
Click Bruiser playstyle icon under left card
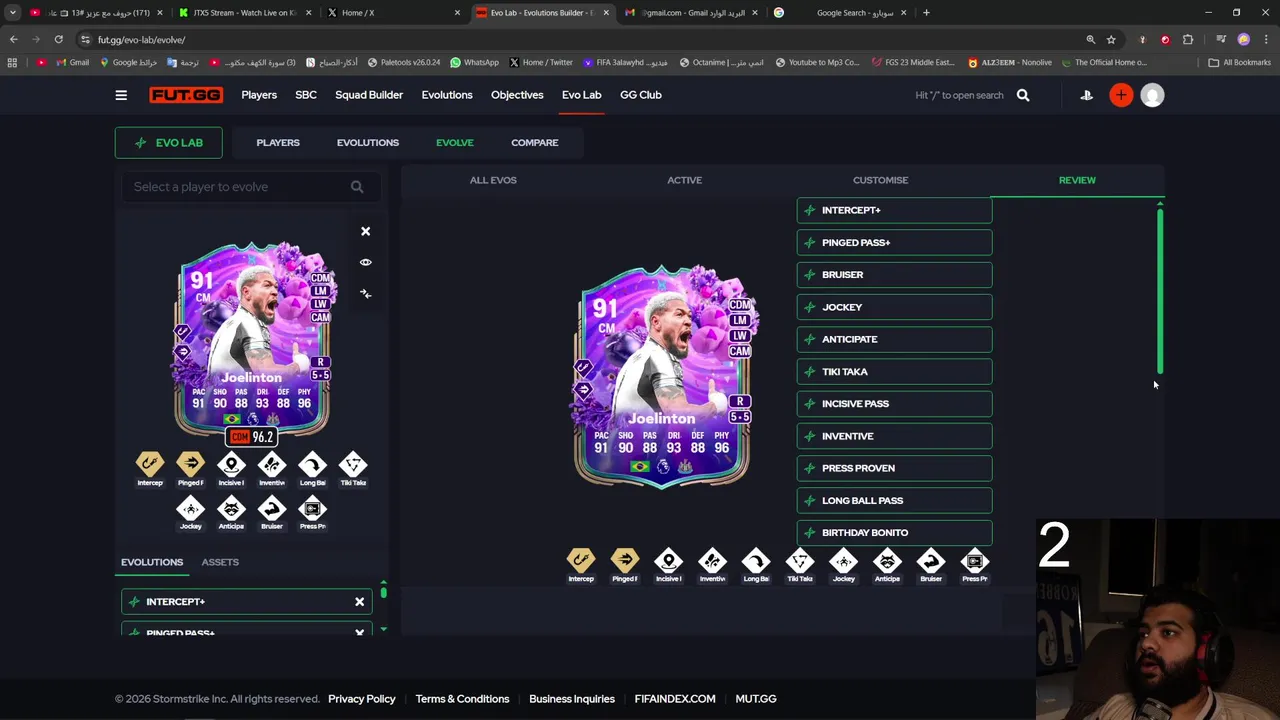(271, 508)
